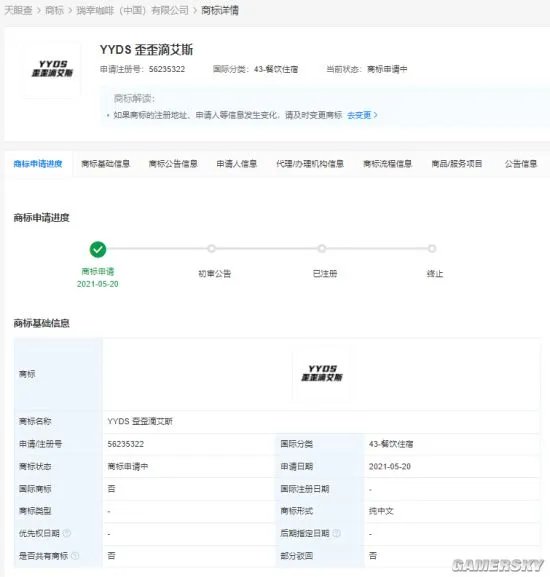The height and width of the screenshot is (577, 550).
Task: Click the 终止 progress step circle
Action: click(432, 249)
